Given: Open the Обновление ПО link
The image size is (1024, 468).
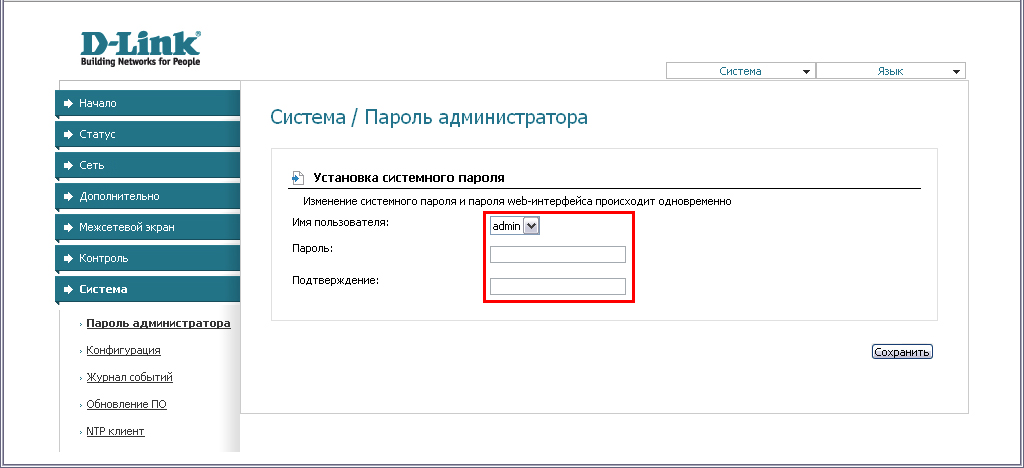Looking at the screenshot, I should [126, 405].
